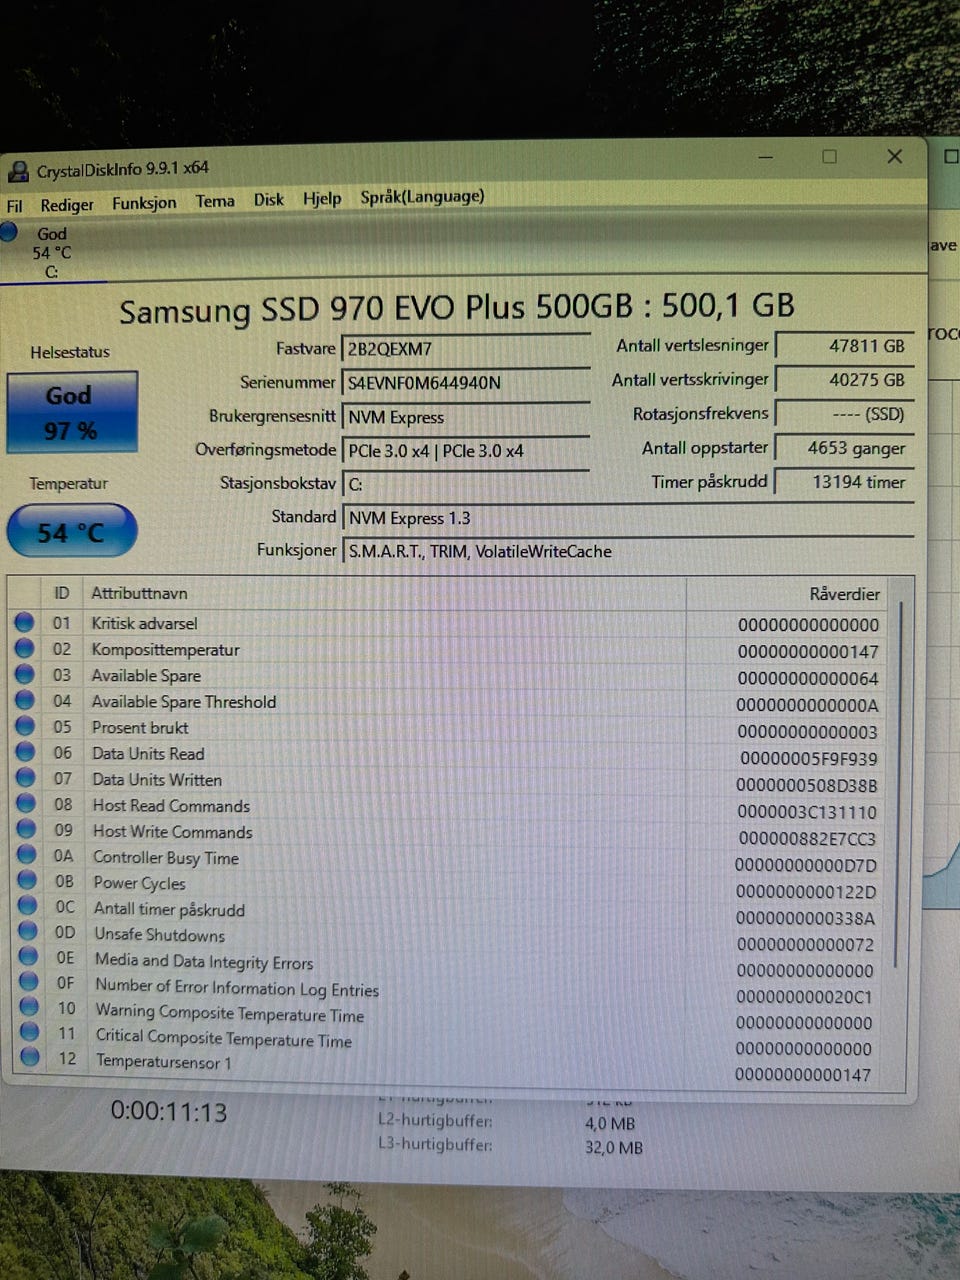This screenshot has height=1280, width=960.
Task: Click the ID column header
Action: coord(62,593)
